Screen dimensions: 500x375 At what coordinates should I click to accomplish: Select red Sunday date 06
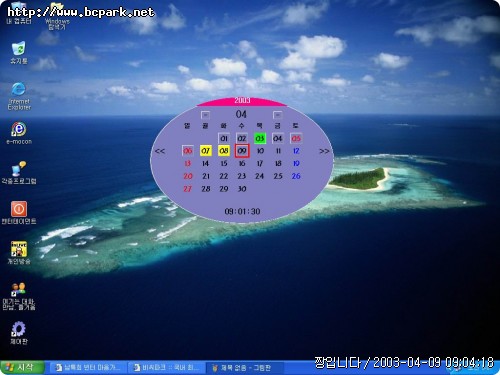point(188,151)
